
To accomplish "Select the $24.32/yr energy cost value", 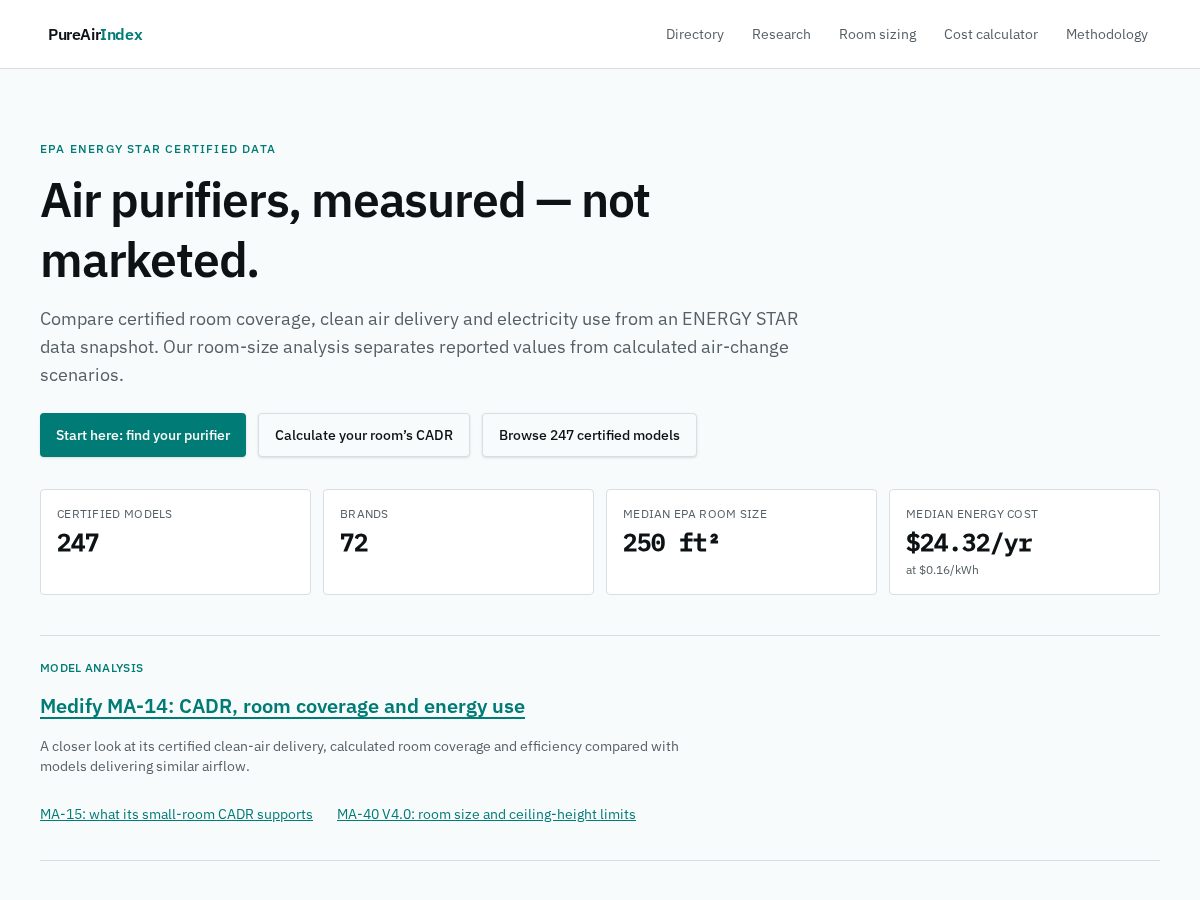I will 969,543.
